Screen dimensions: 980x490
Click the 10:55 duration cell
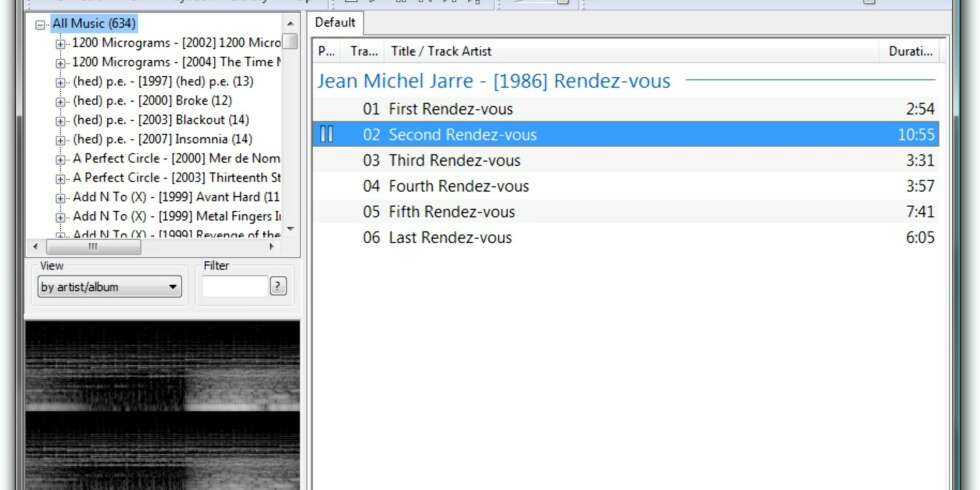point(916,135)
